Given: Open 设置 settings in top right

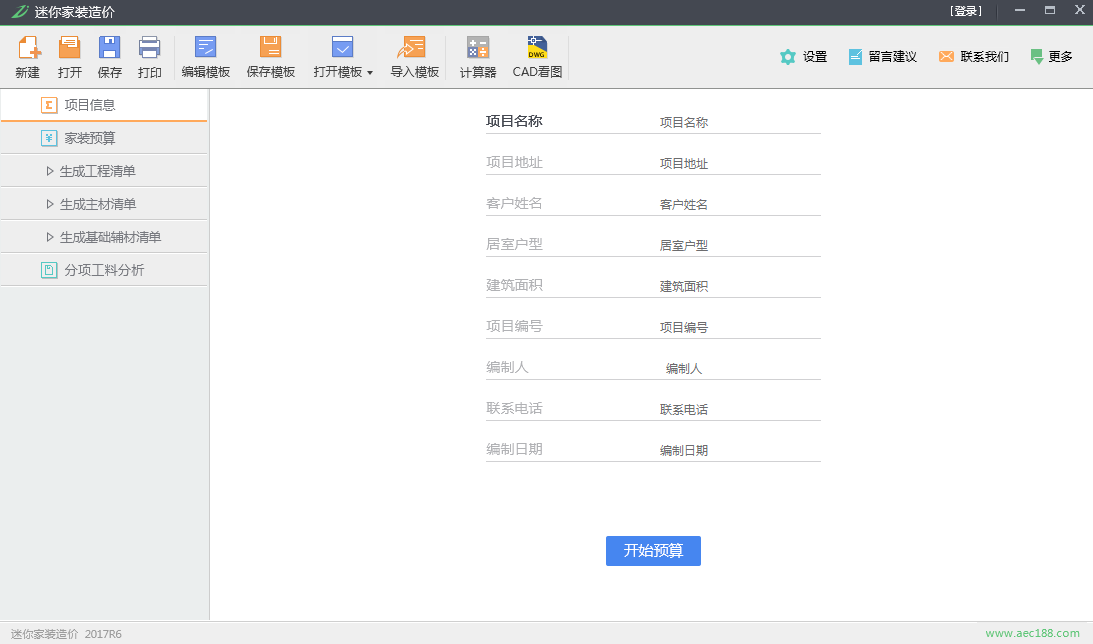Looking at the screenshot, I should (x=804, y=57).
